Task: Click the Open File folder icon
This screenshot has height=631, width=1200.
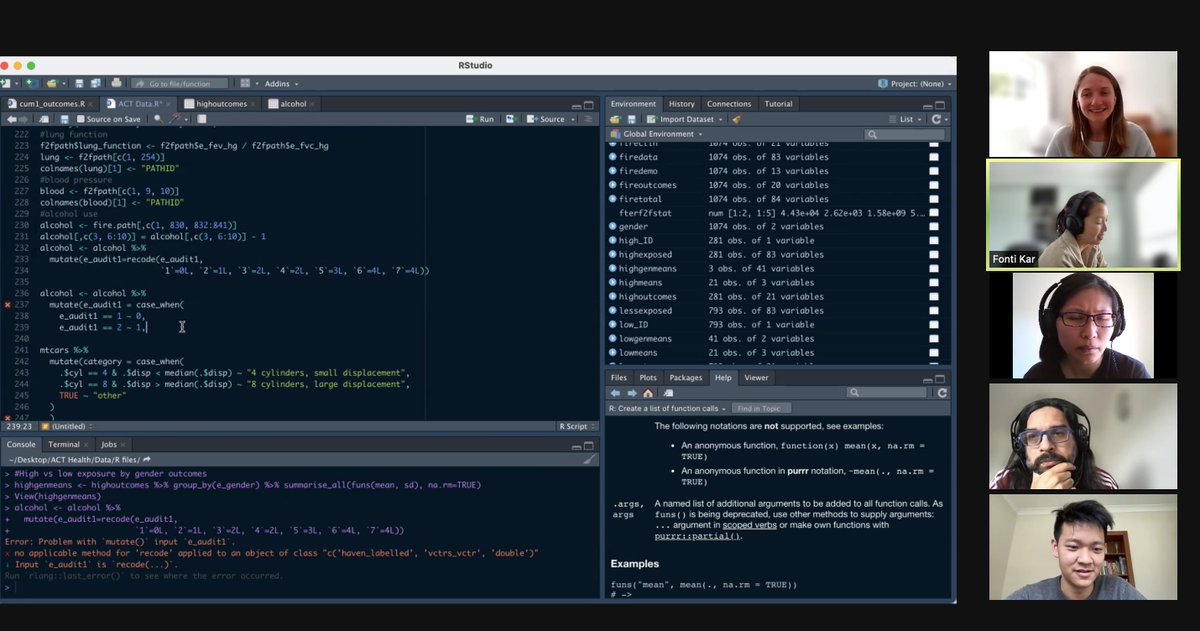Action: point(52,84)
